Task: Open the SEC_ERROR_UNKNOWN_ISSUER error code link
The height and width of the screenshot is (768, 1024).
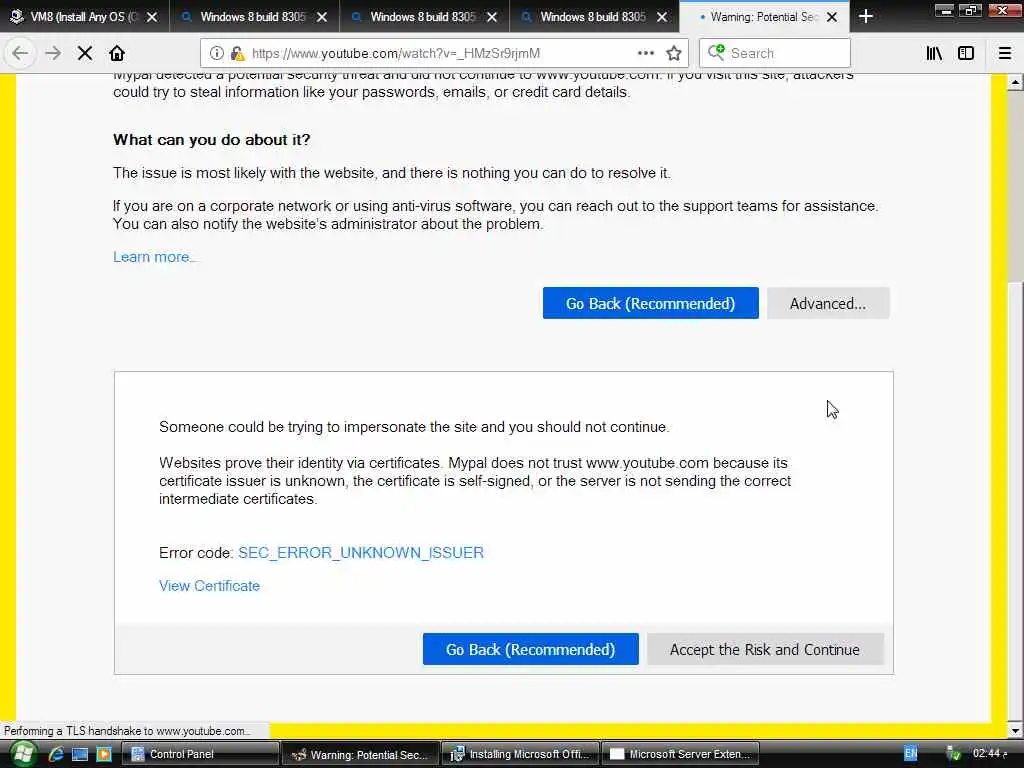Action: 361,552
